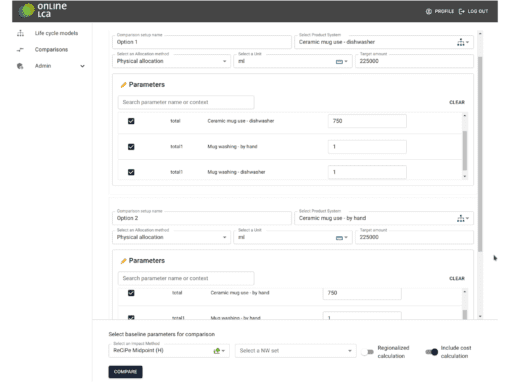510x382 pixels.
Task: Click Clear in Option 1 parameters
Action: pyautogui.click(x=457, y=102)
